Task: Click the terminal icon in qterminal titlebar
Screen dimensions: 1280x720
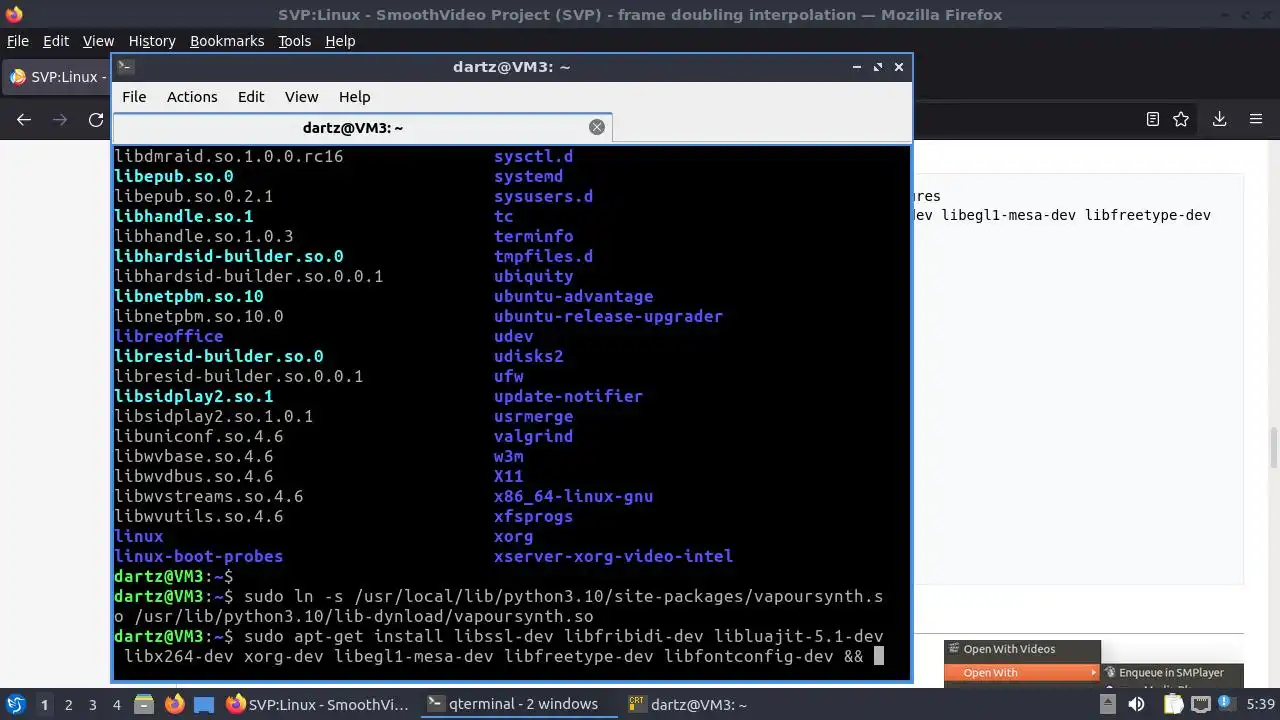Action: tap(125, 67)
